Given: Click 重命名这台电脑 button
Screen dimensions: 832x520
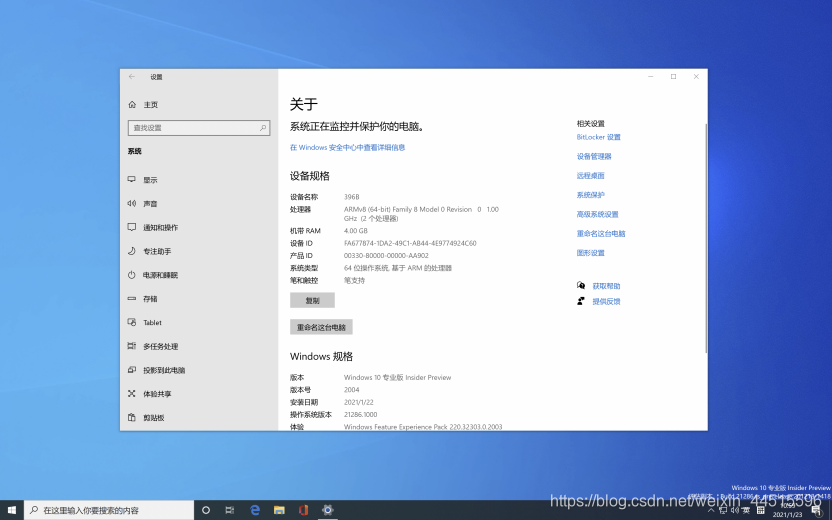Looking at the screenshot, I should (321, 327).
